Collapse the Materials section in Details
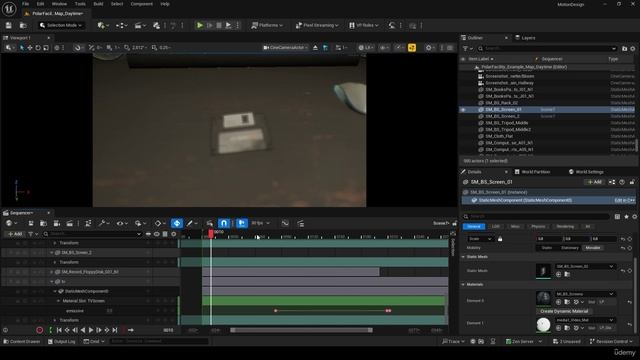 pos(463,284)
